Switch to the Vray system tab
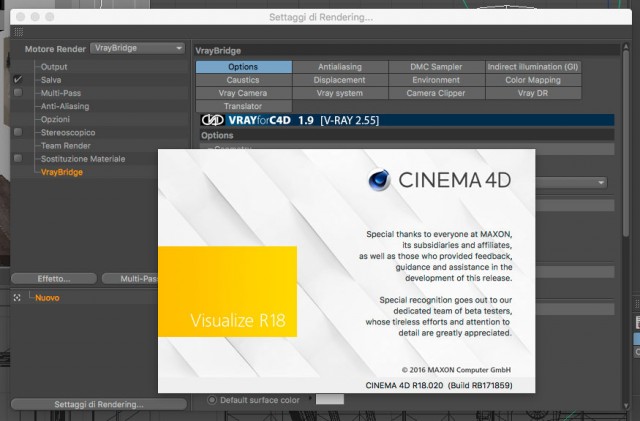Image resolution: width=640 pixels, height=421 pixels. 340,93
